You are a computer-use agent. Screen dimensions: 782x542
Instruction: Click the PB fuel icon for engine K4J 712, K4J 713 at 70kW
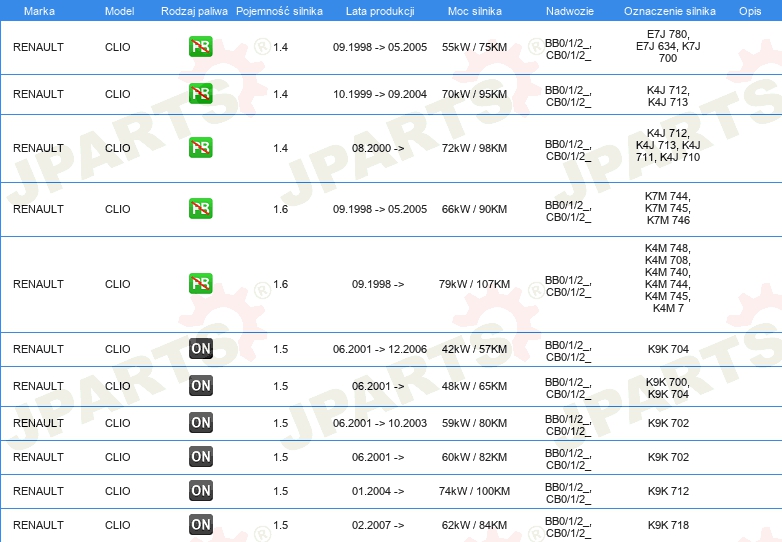[x=200, y=94]
